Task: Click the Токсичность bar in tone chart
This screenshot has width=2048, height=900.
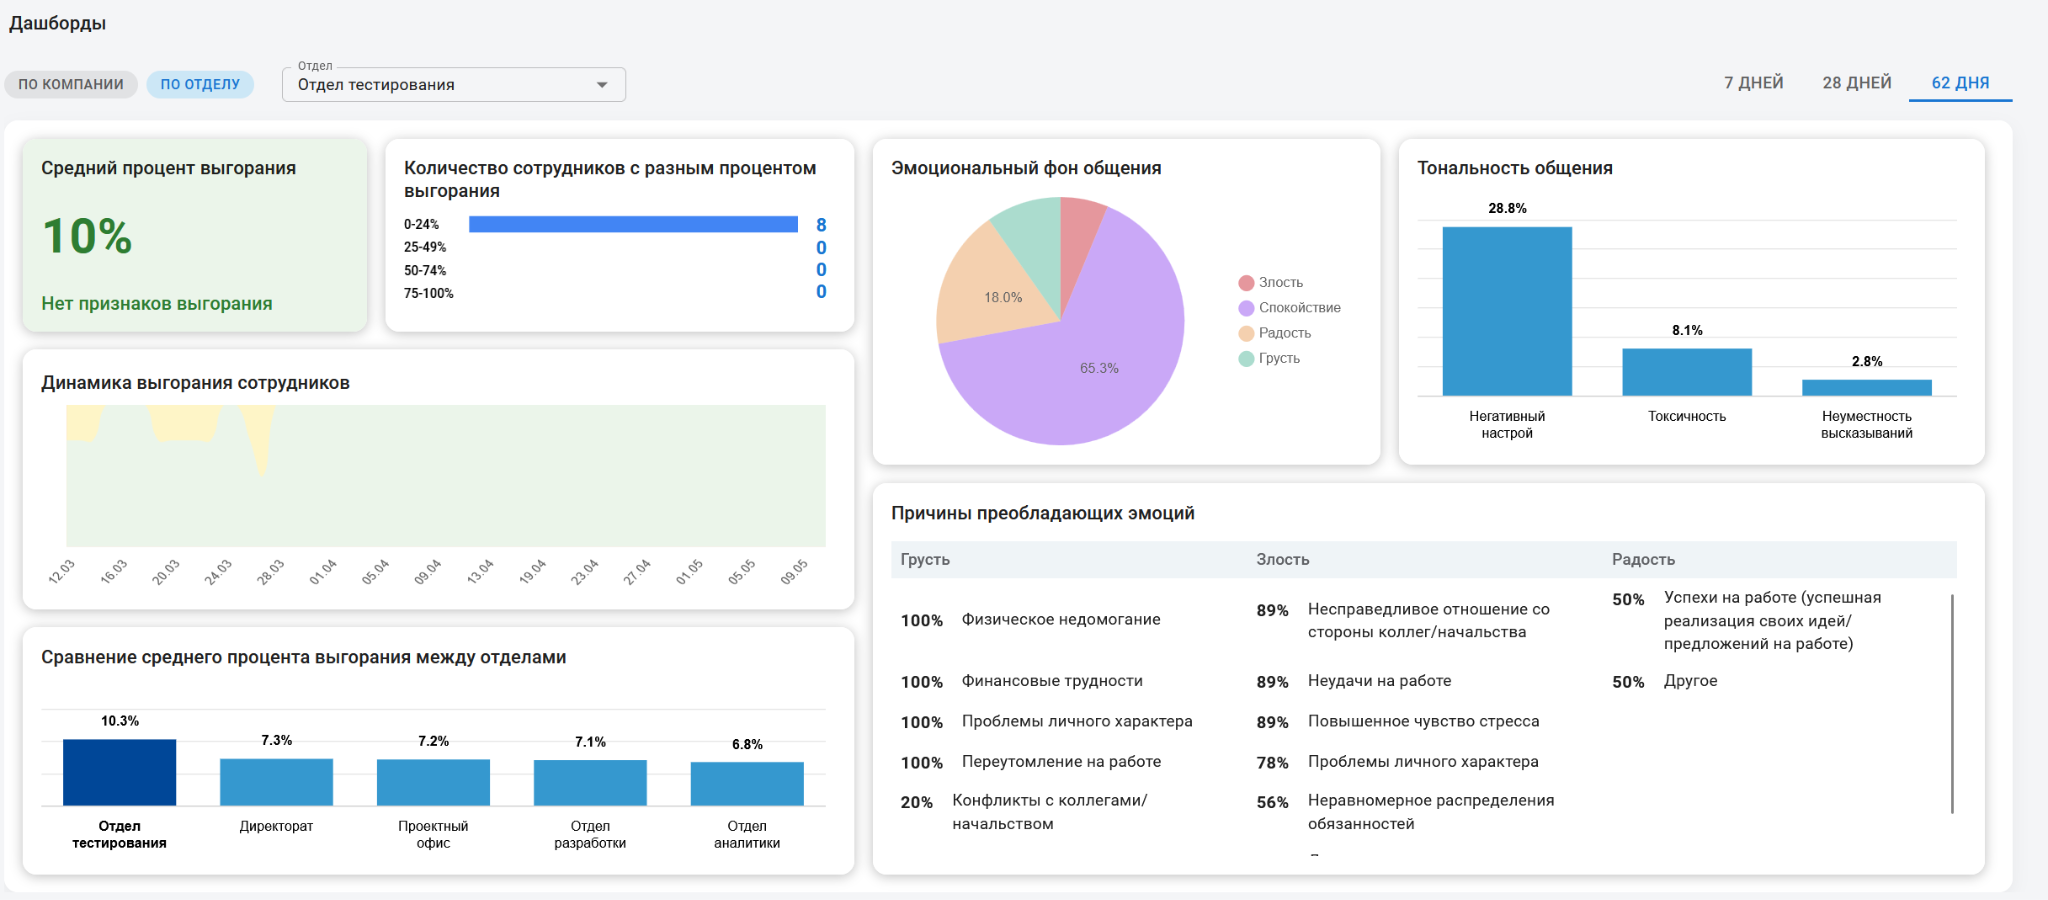Action: [1687, 372]
